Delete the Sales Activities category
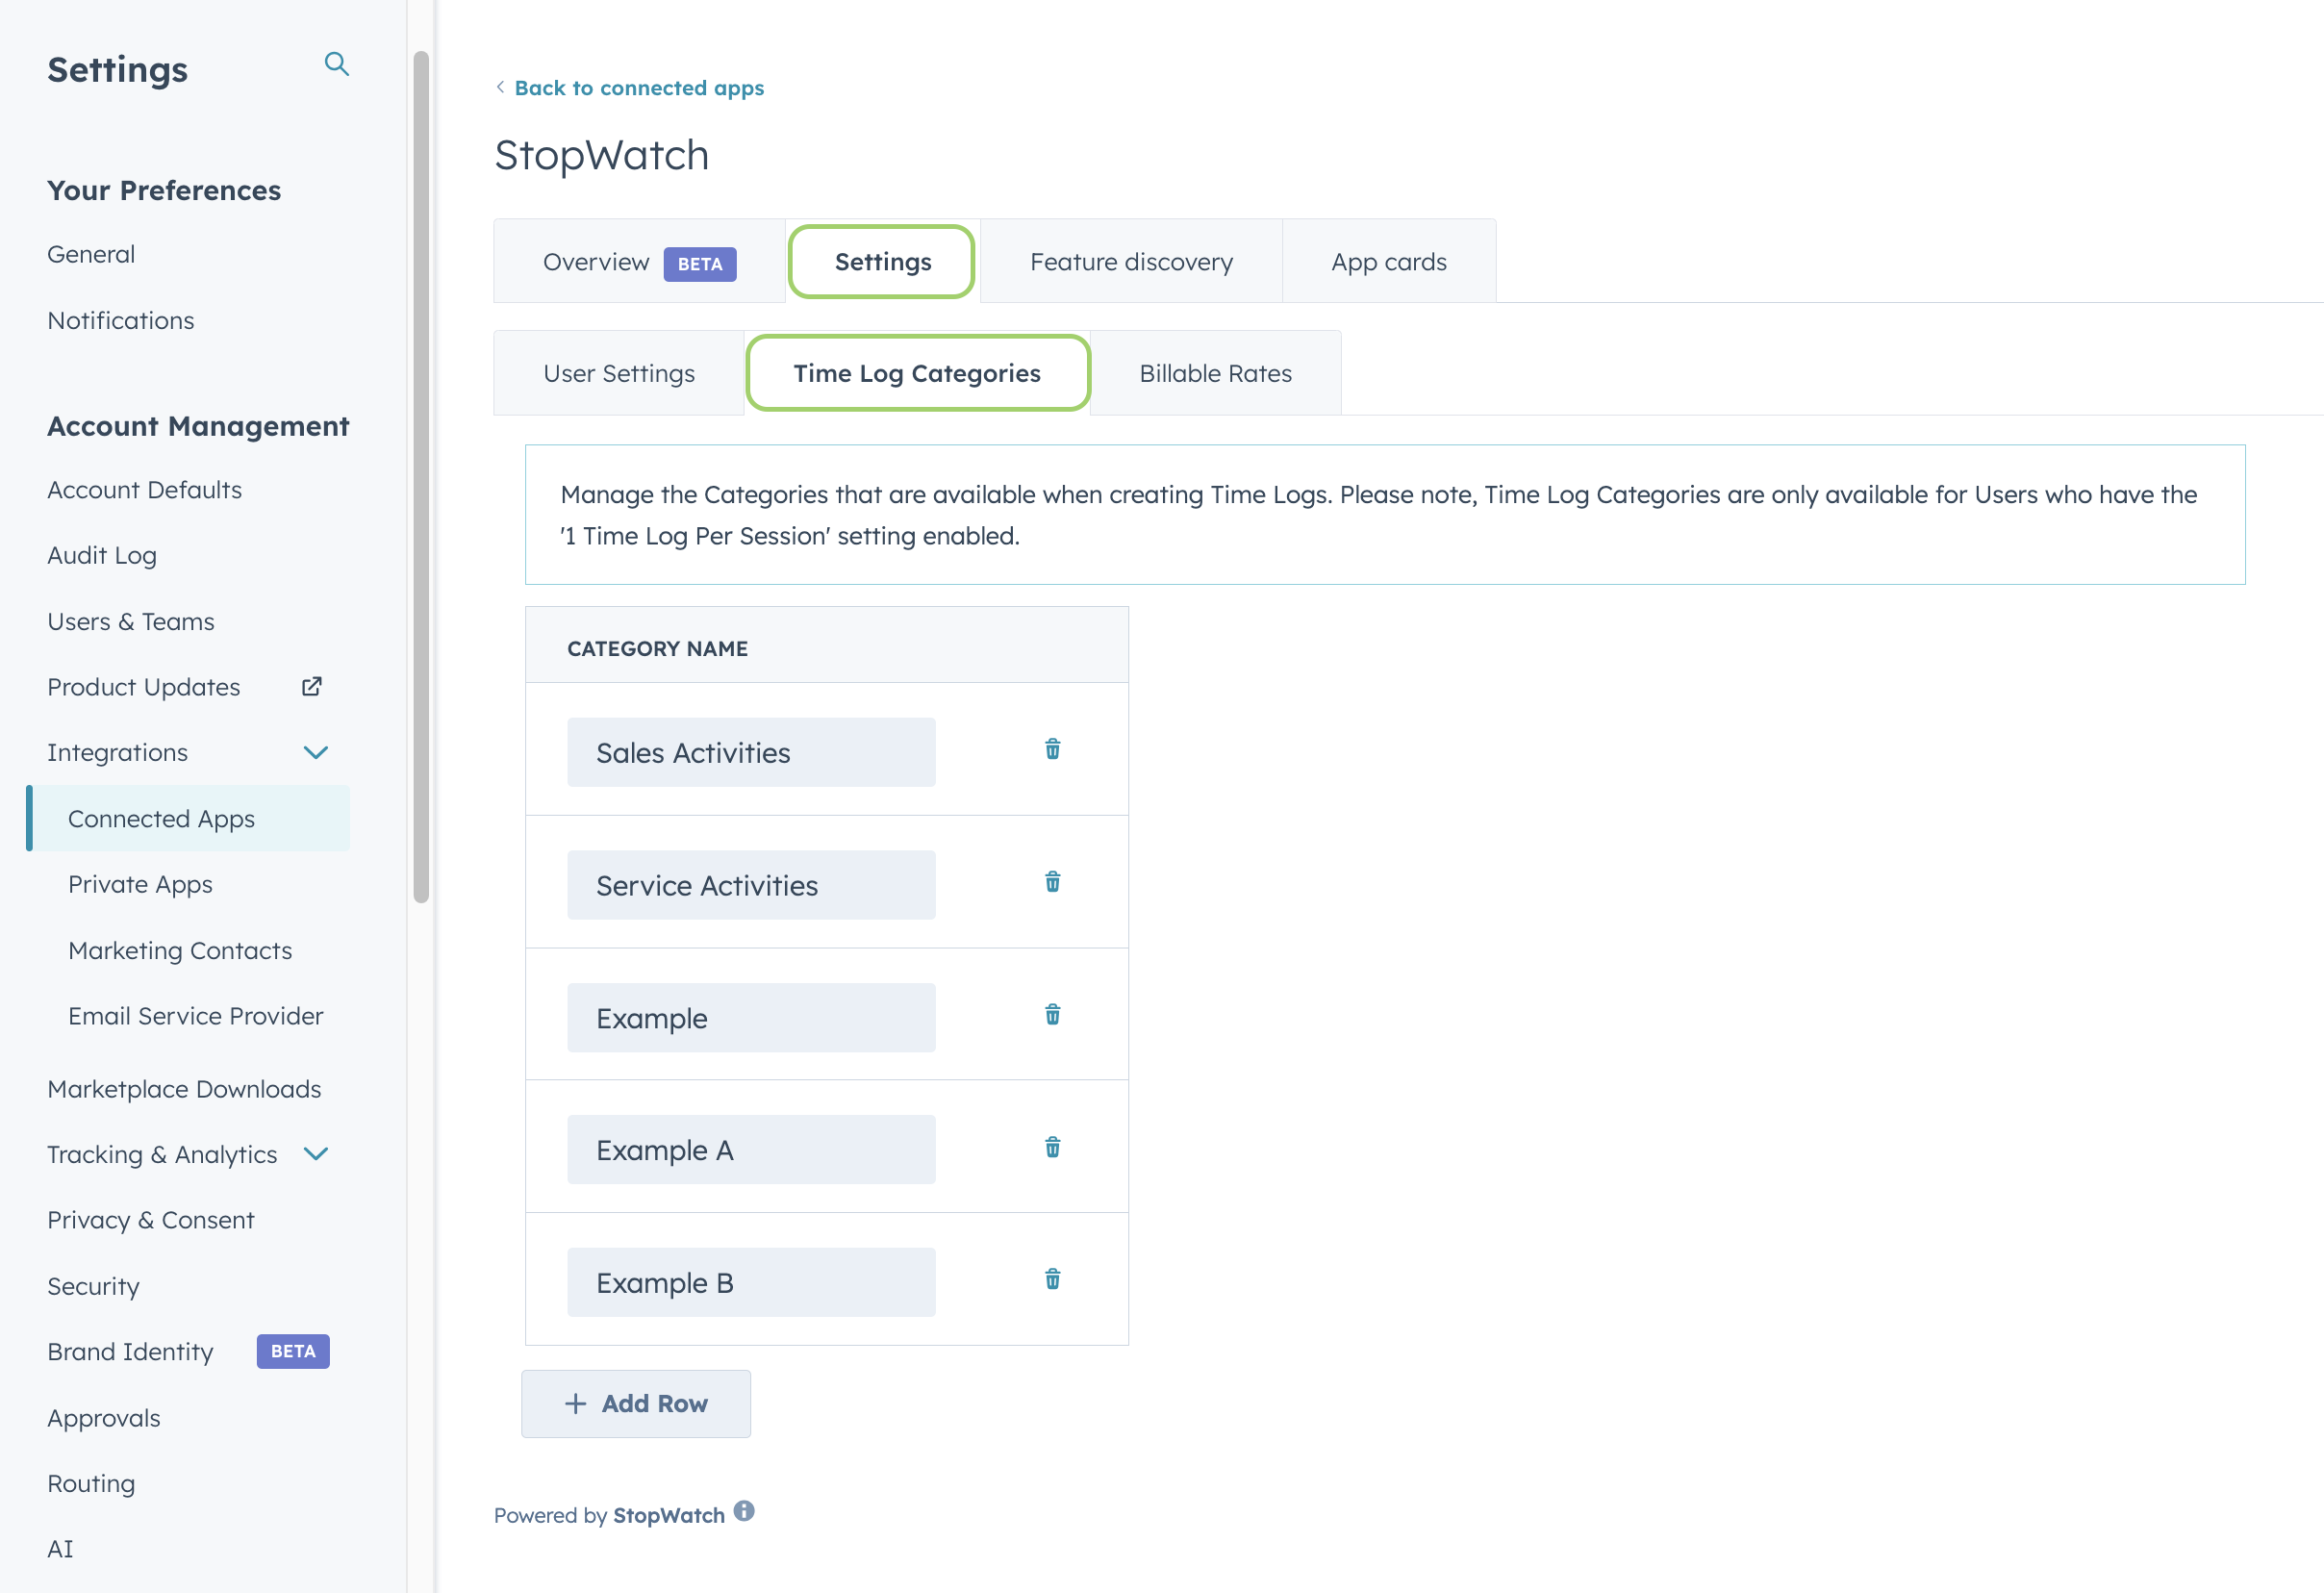2324x1593 pixels. [1052, 749]
